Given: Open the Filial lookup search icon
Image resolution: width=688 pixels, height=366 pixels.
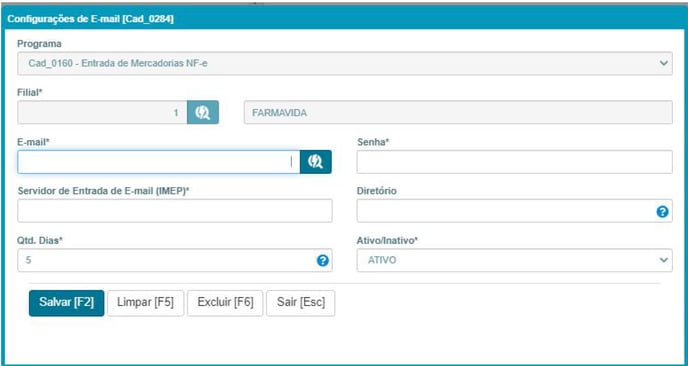Looking at the screenshot, I should coord(203,112).
